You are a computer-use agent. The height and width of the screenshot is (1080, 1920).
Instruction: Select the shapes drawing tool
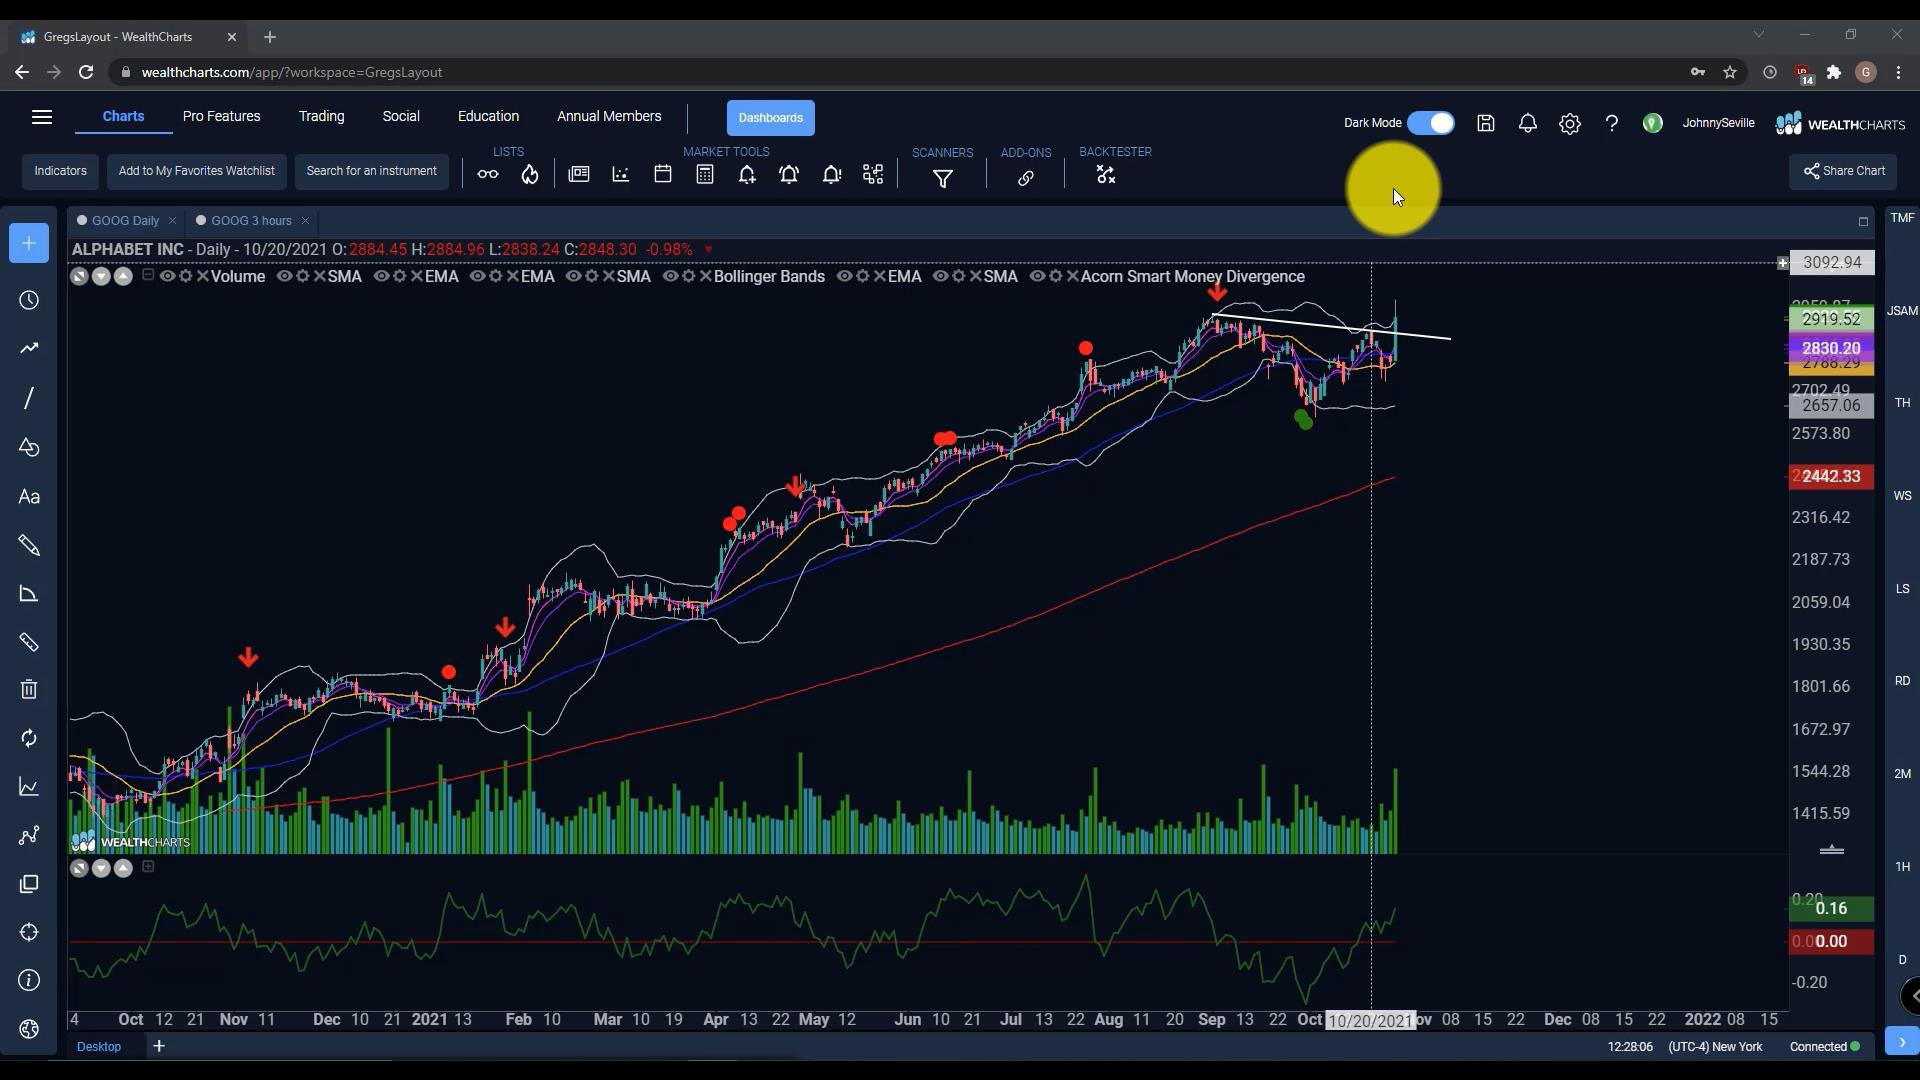[x=29, y=447]
